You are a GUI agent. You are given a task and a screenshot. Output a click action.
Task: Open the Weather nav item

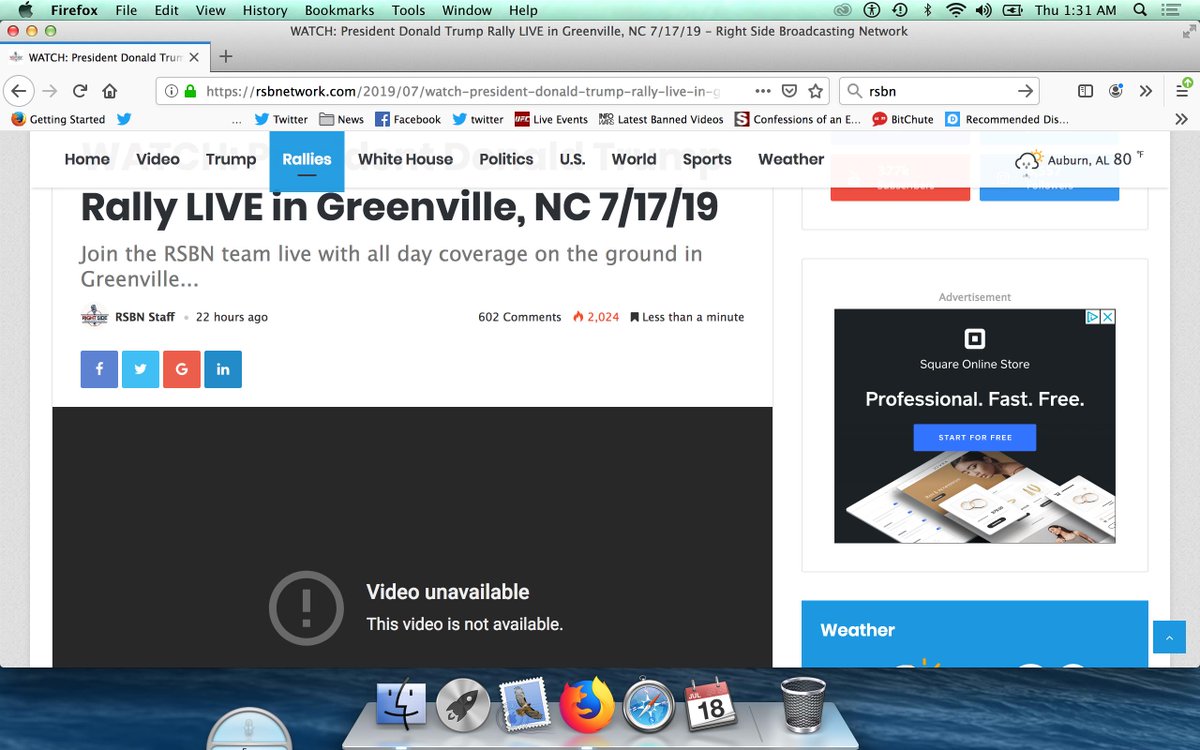tap(791, 159)
